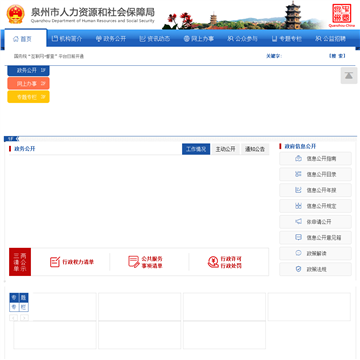Switch to the 通知公告 tab
360x360 pixels.
(x=255, y=149)
